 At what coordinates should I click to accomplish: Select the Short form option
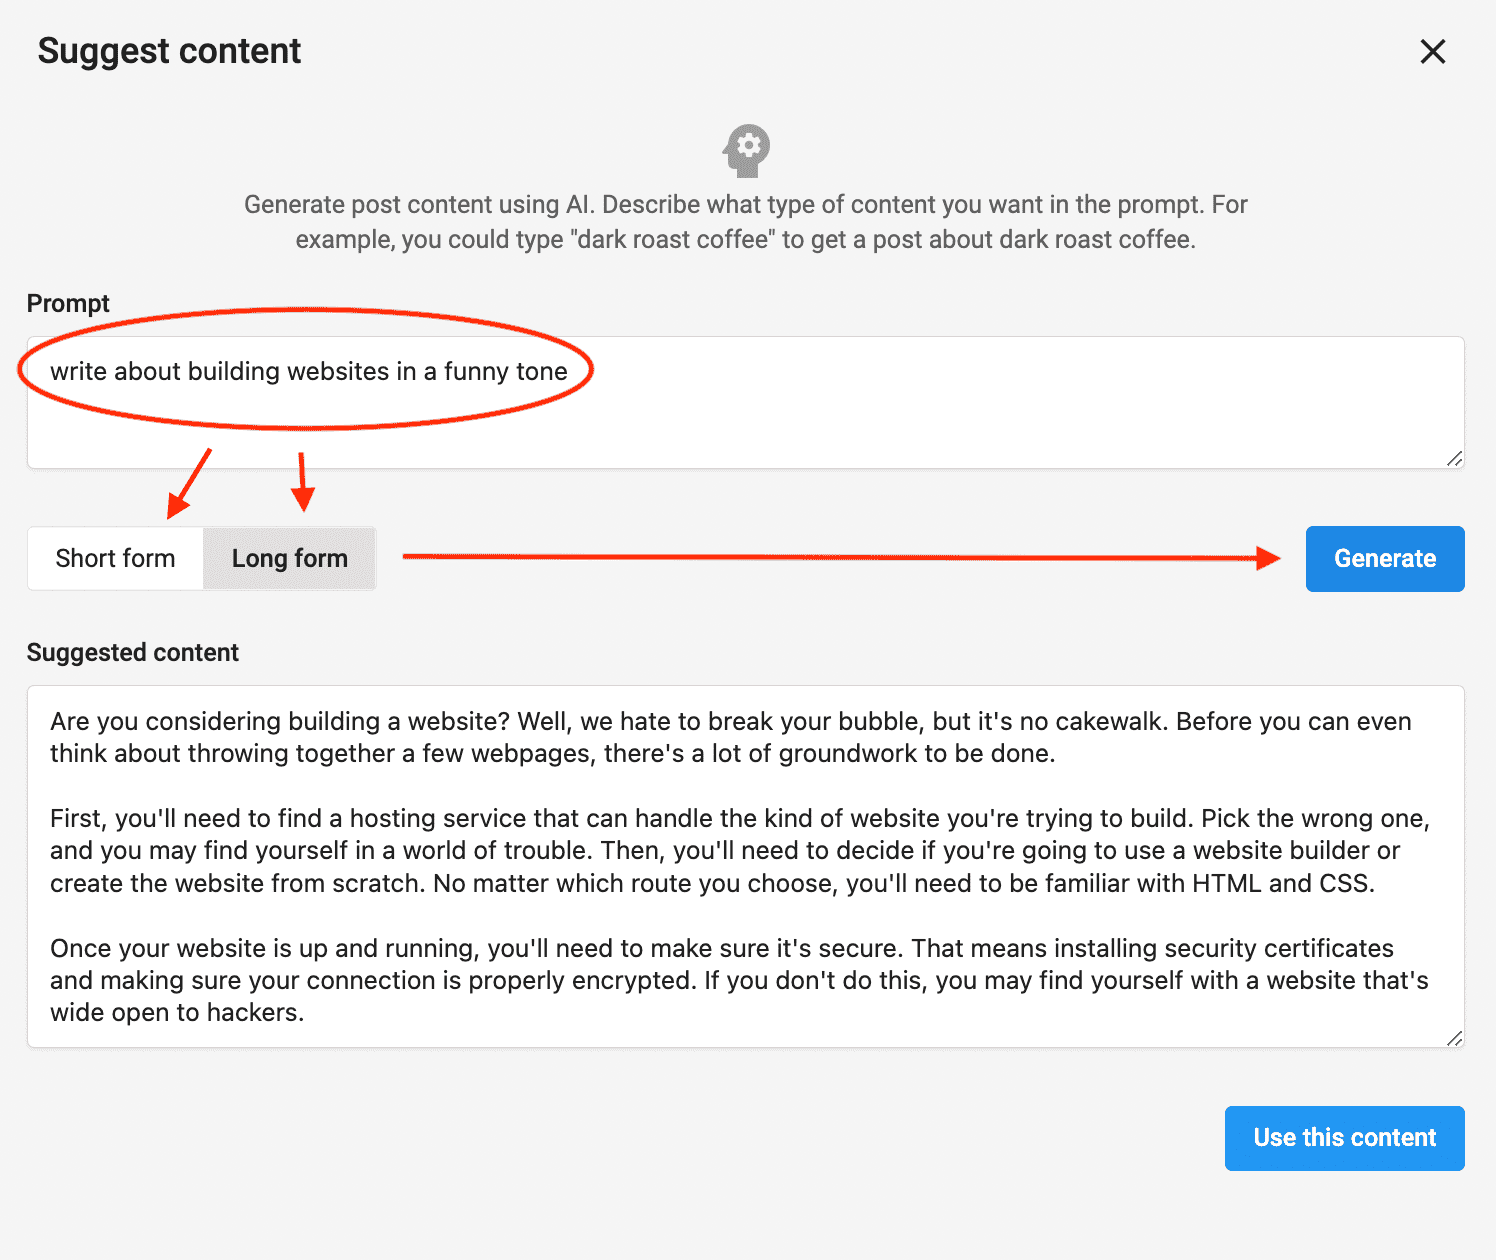[x=116, y=559]
